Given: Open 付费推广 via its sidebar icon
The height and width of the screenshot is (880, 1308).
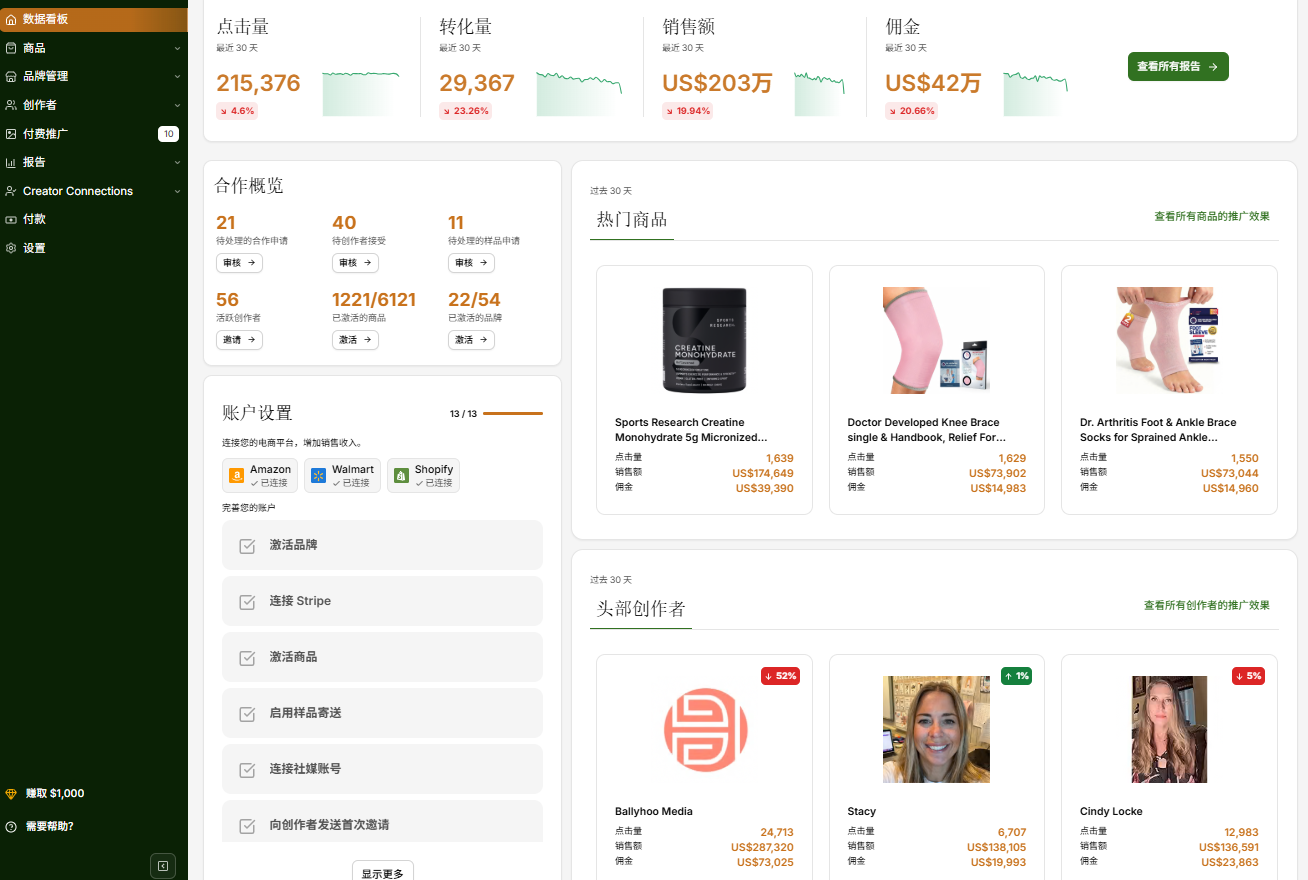Looking at the screenshot, I should (11, 134).
